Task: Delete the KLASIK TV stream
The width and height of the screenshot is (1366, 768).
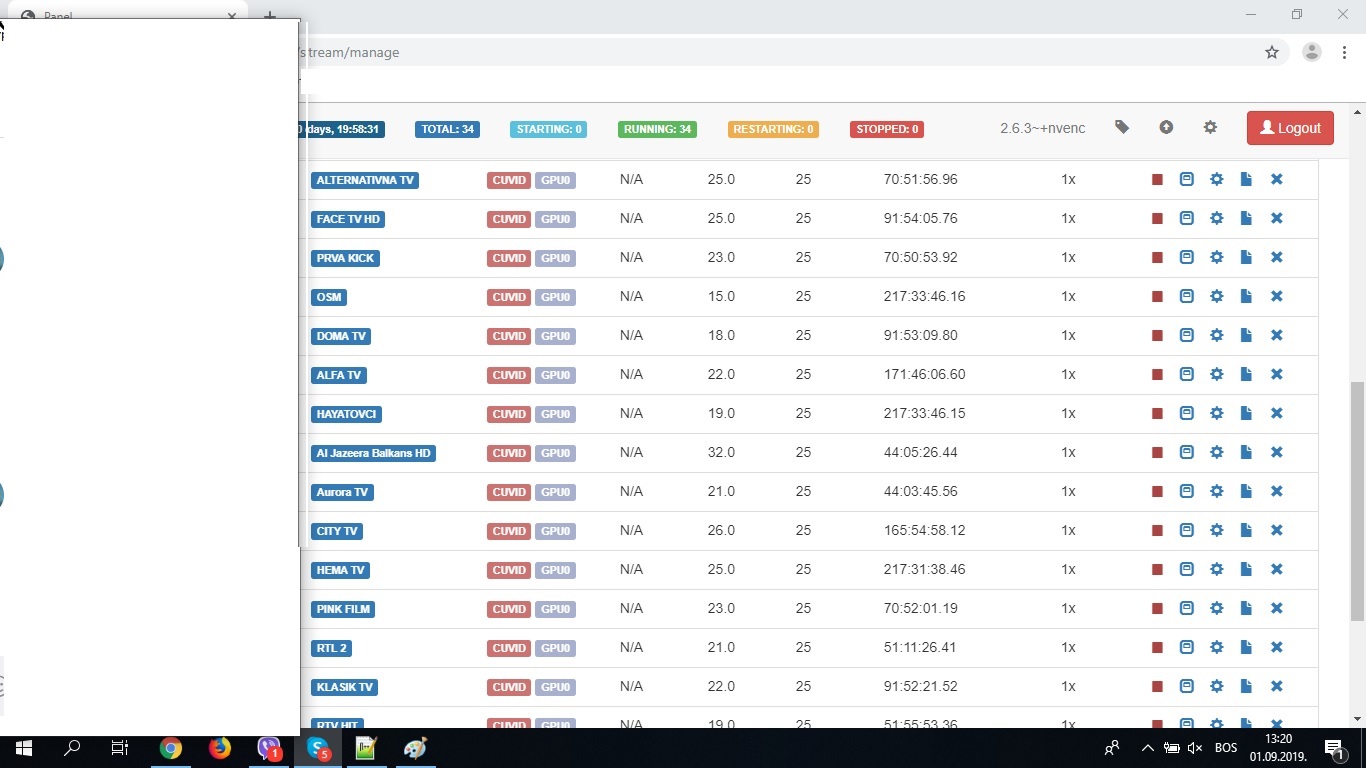Action: [x=1276, y=686]
